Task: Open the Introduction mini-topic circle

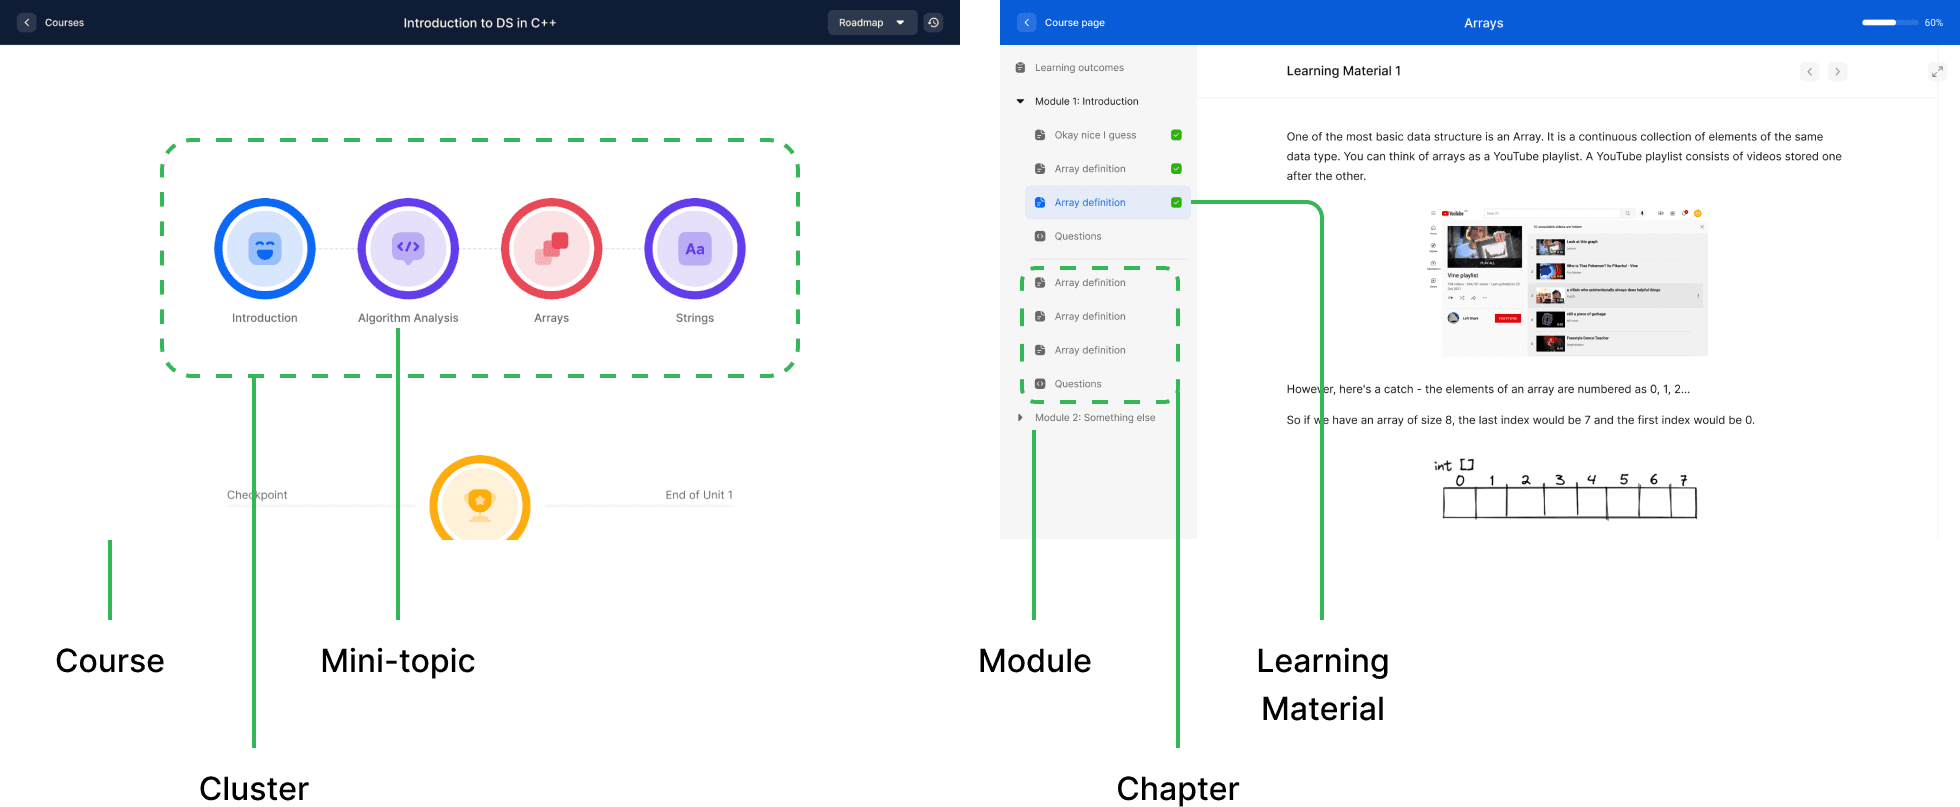Action: 265,248
